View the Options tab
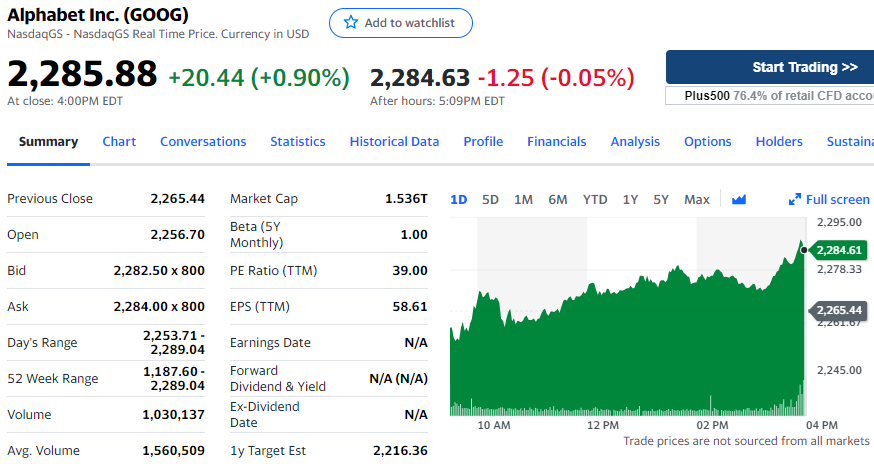The width and height of the screenshot is (874, 464). 707,142
